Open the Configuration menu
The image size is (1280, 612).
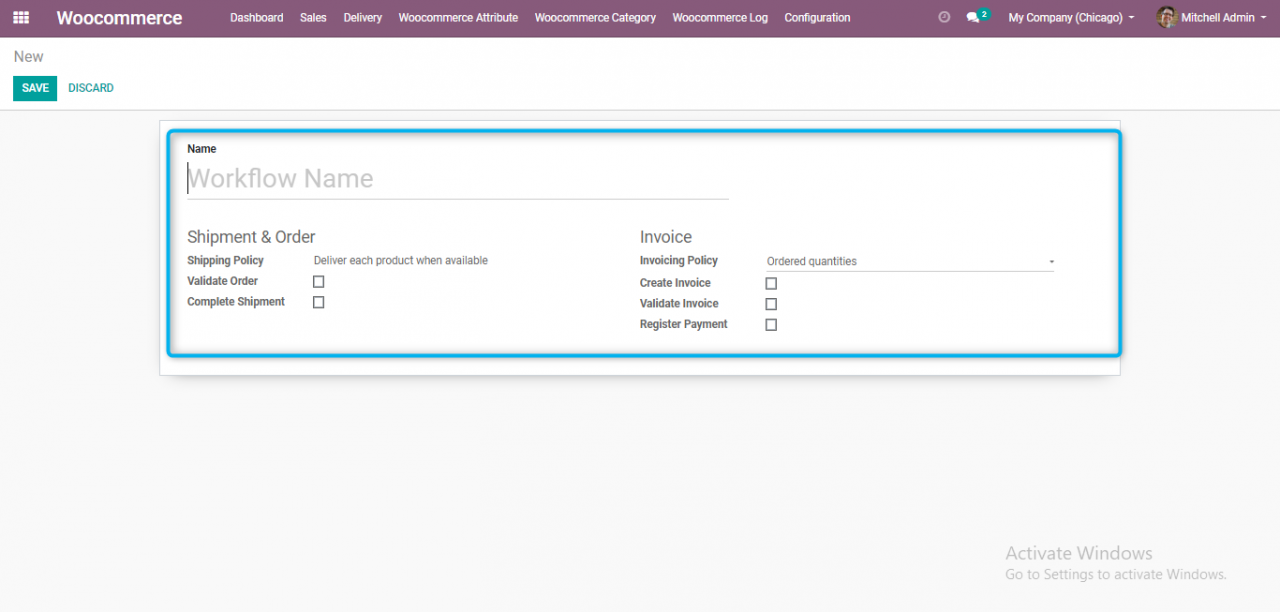coord(817,17)
